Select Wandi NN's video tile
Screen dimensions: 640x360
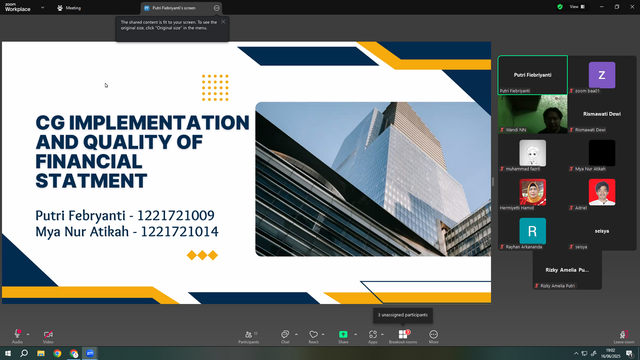tap(533, 114)
